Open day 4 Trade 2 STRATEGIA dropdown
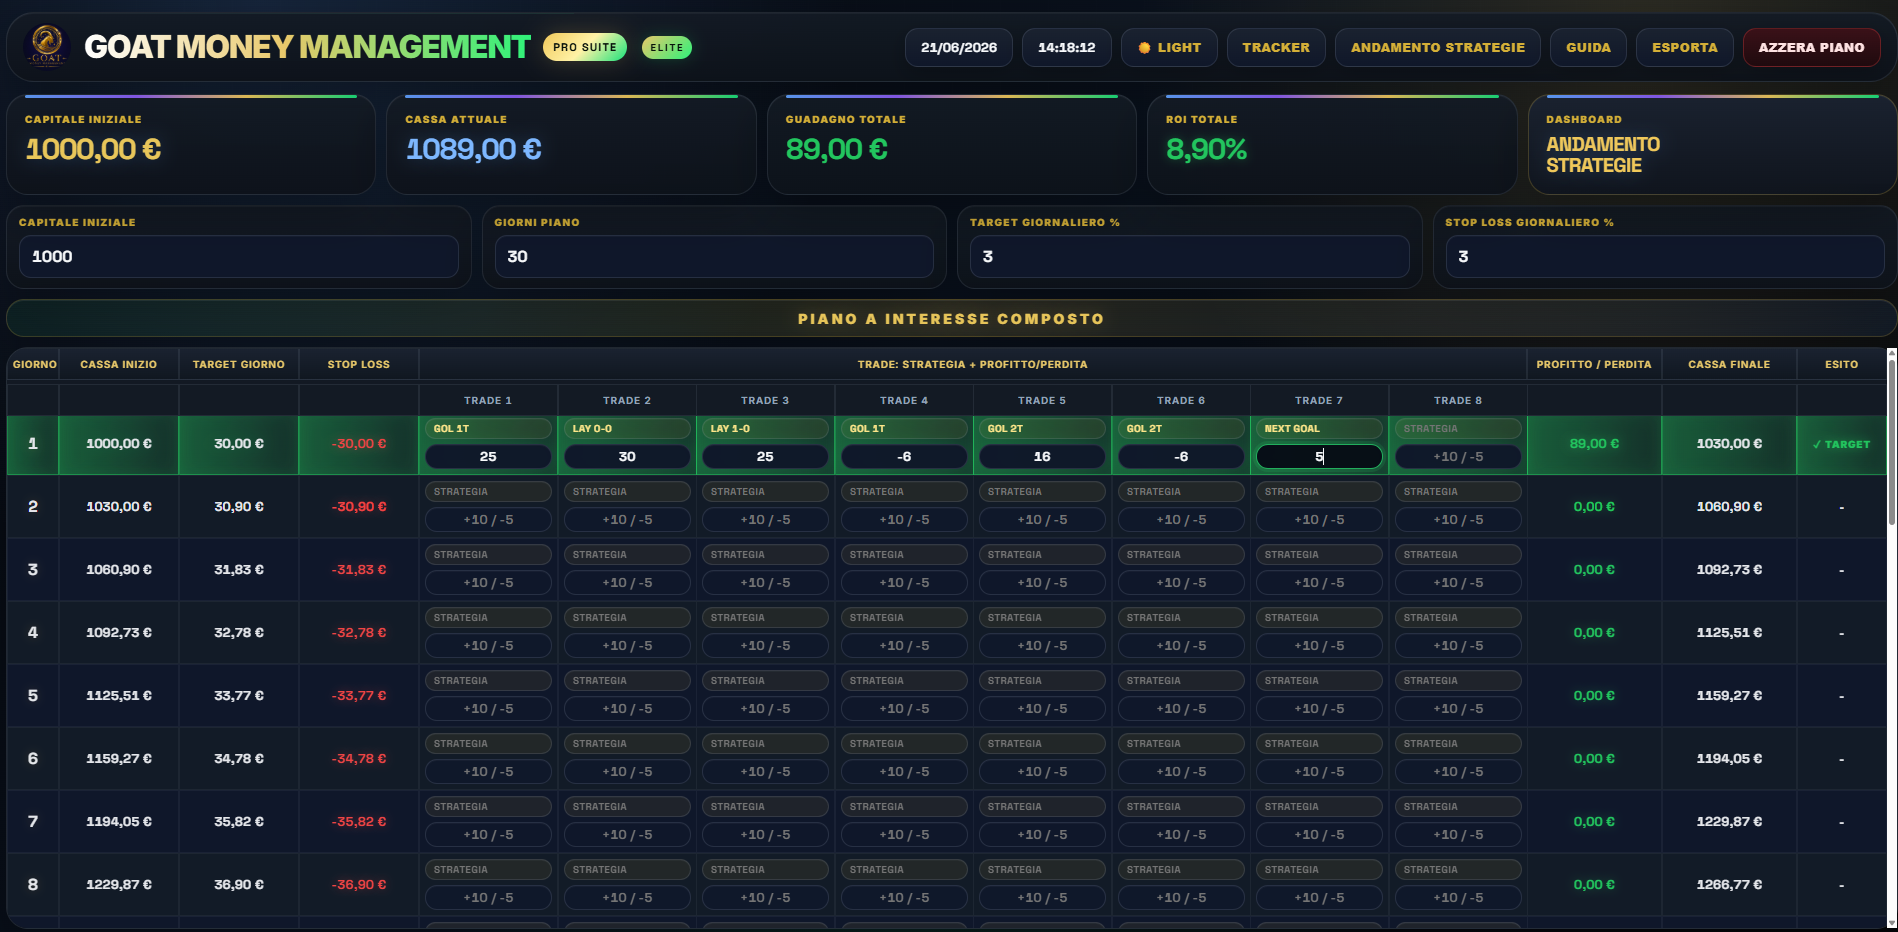1898x932 pixels. (x=627, y=617)
